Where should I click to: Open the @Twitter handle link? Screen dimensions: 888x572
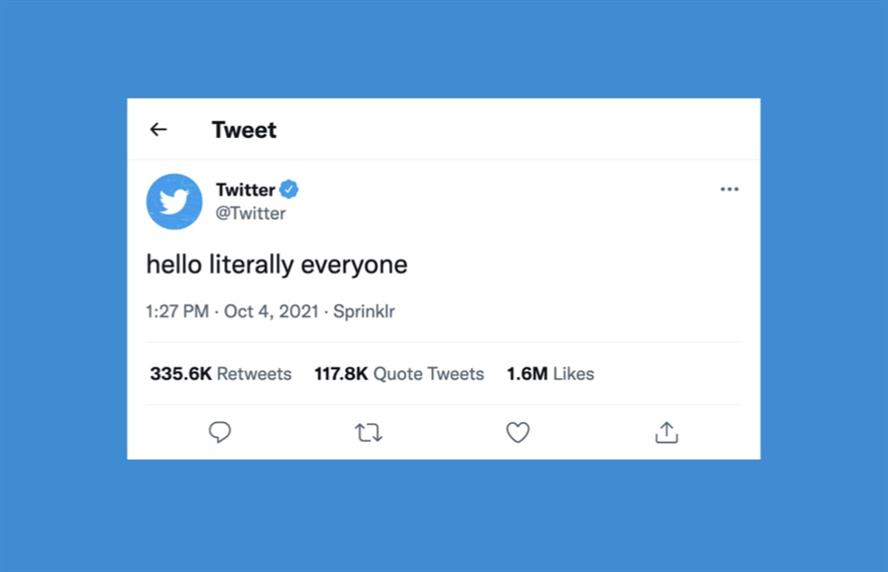tap(250, 214)
